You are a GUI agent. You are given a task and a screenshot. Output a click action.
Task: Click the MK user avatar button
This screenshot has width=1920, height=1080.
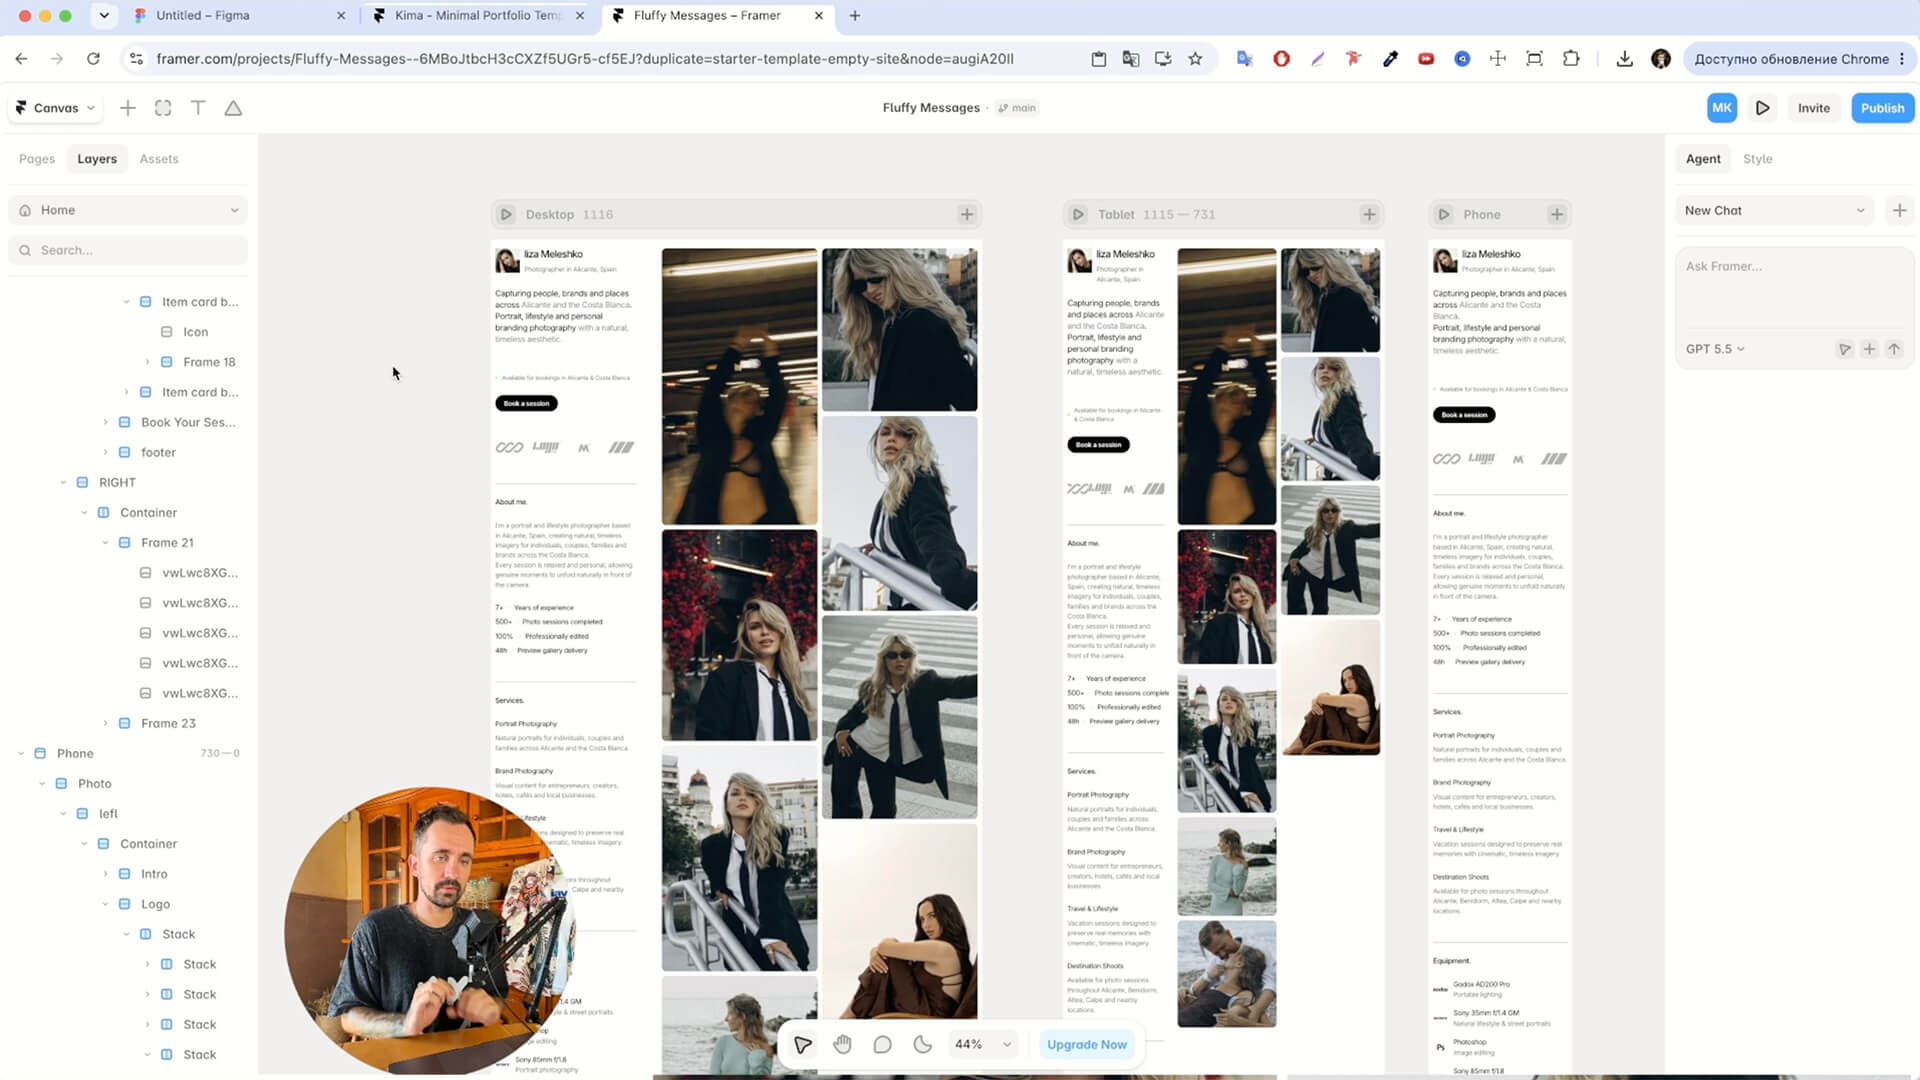tap(1721, 108)
